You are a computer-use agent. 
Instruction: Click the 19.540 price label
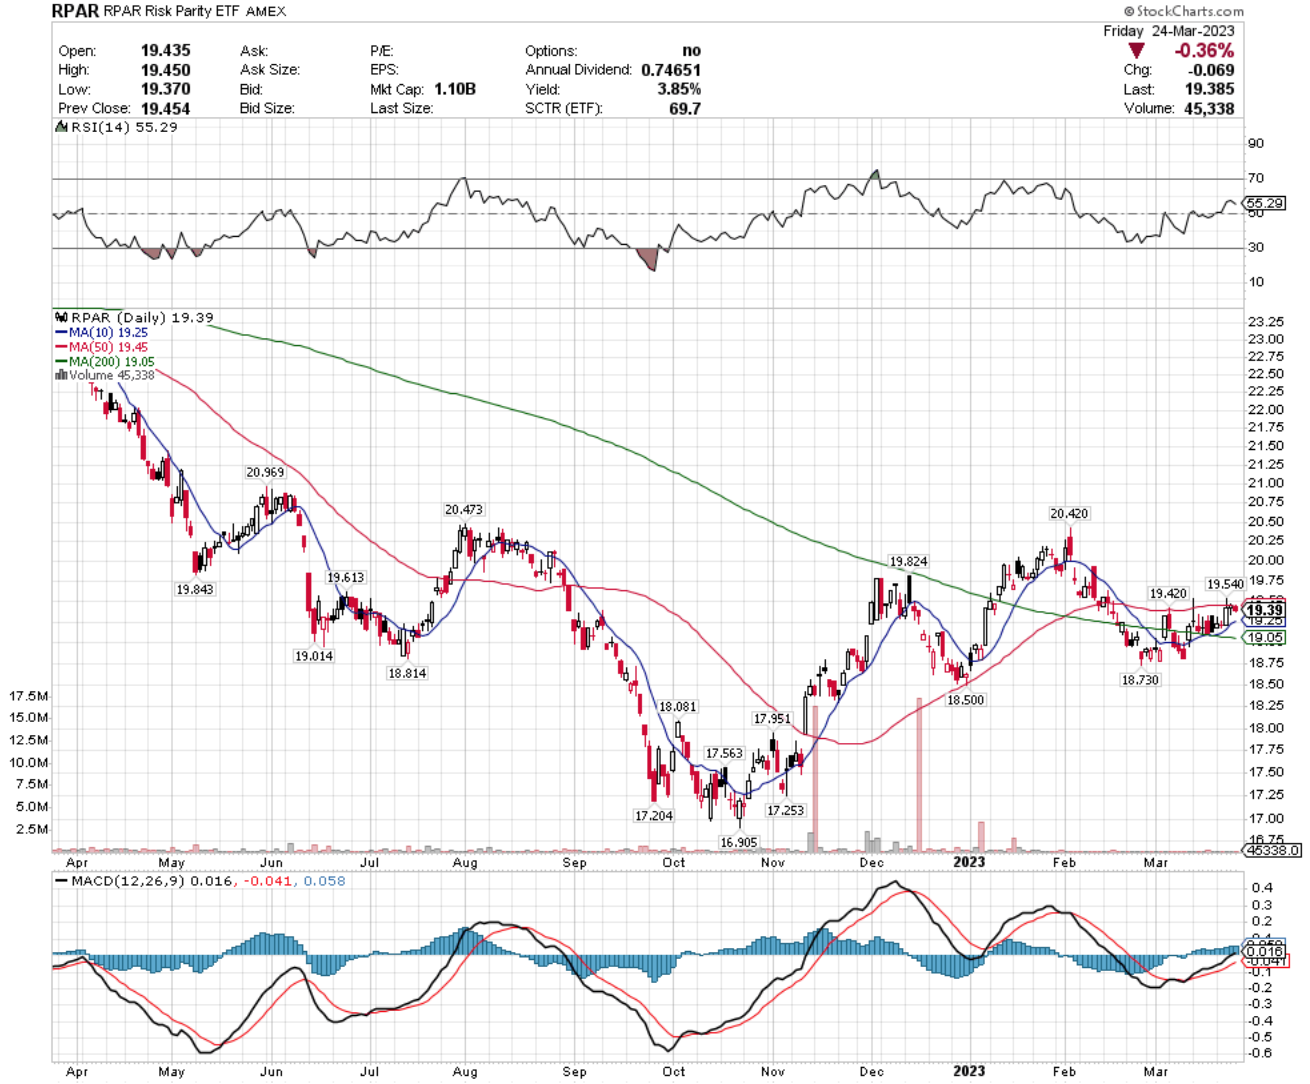pos(1225,584)
